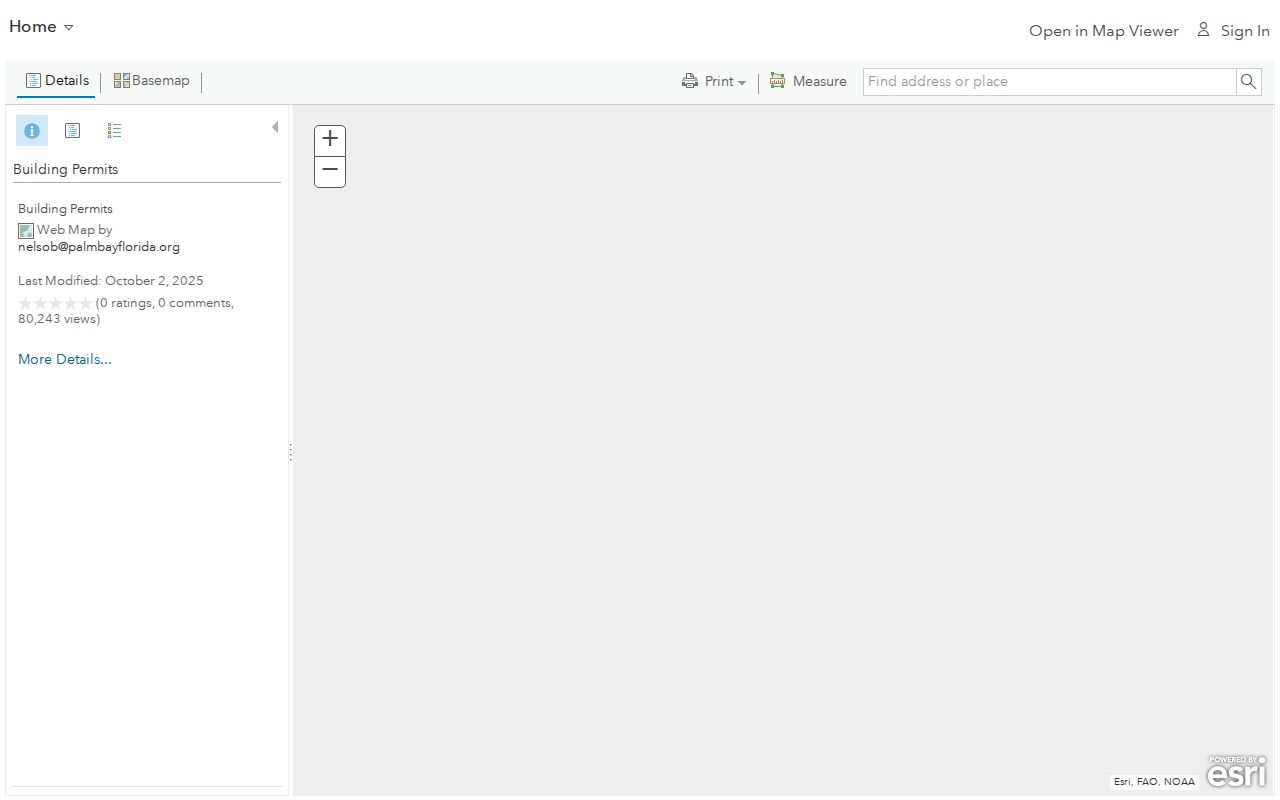This screenshot has height=800, width=1280.
Task: Click the About info icon
Action: (32, 131)
